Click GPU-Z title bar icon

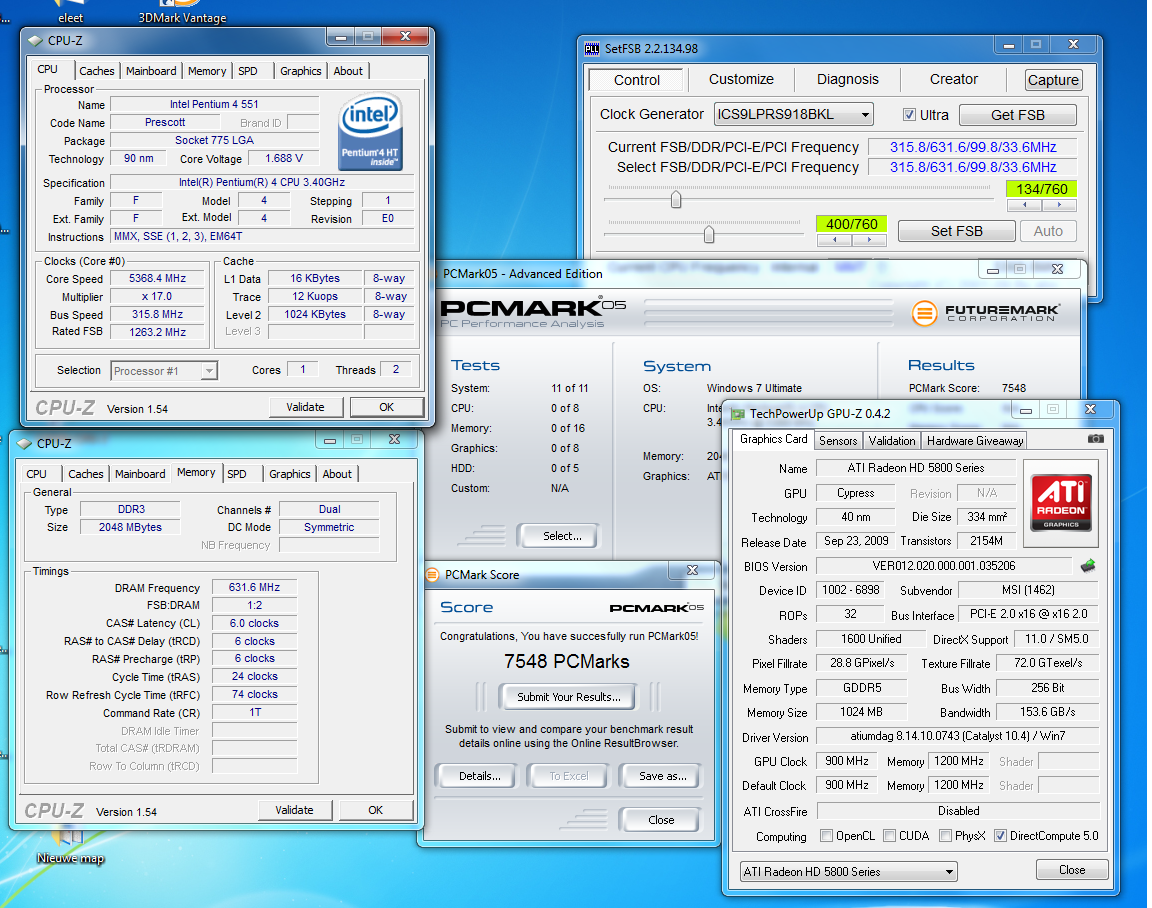click(738, 414)
